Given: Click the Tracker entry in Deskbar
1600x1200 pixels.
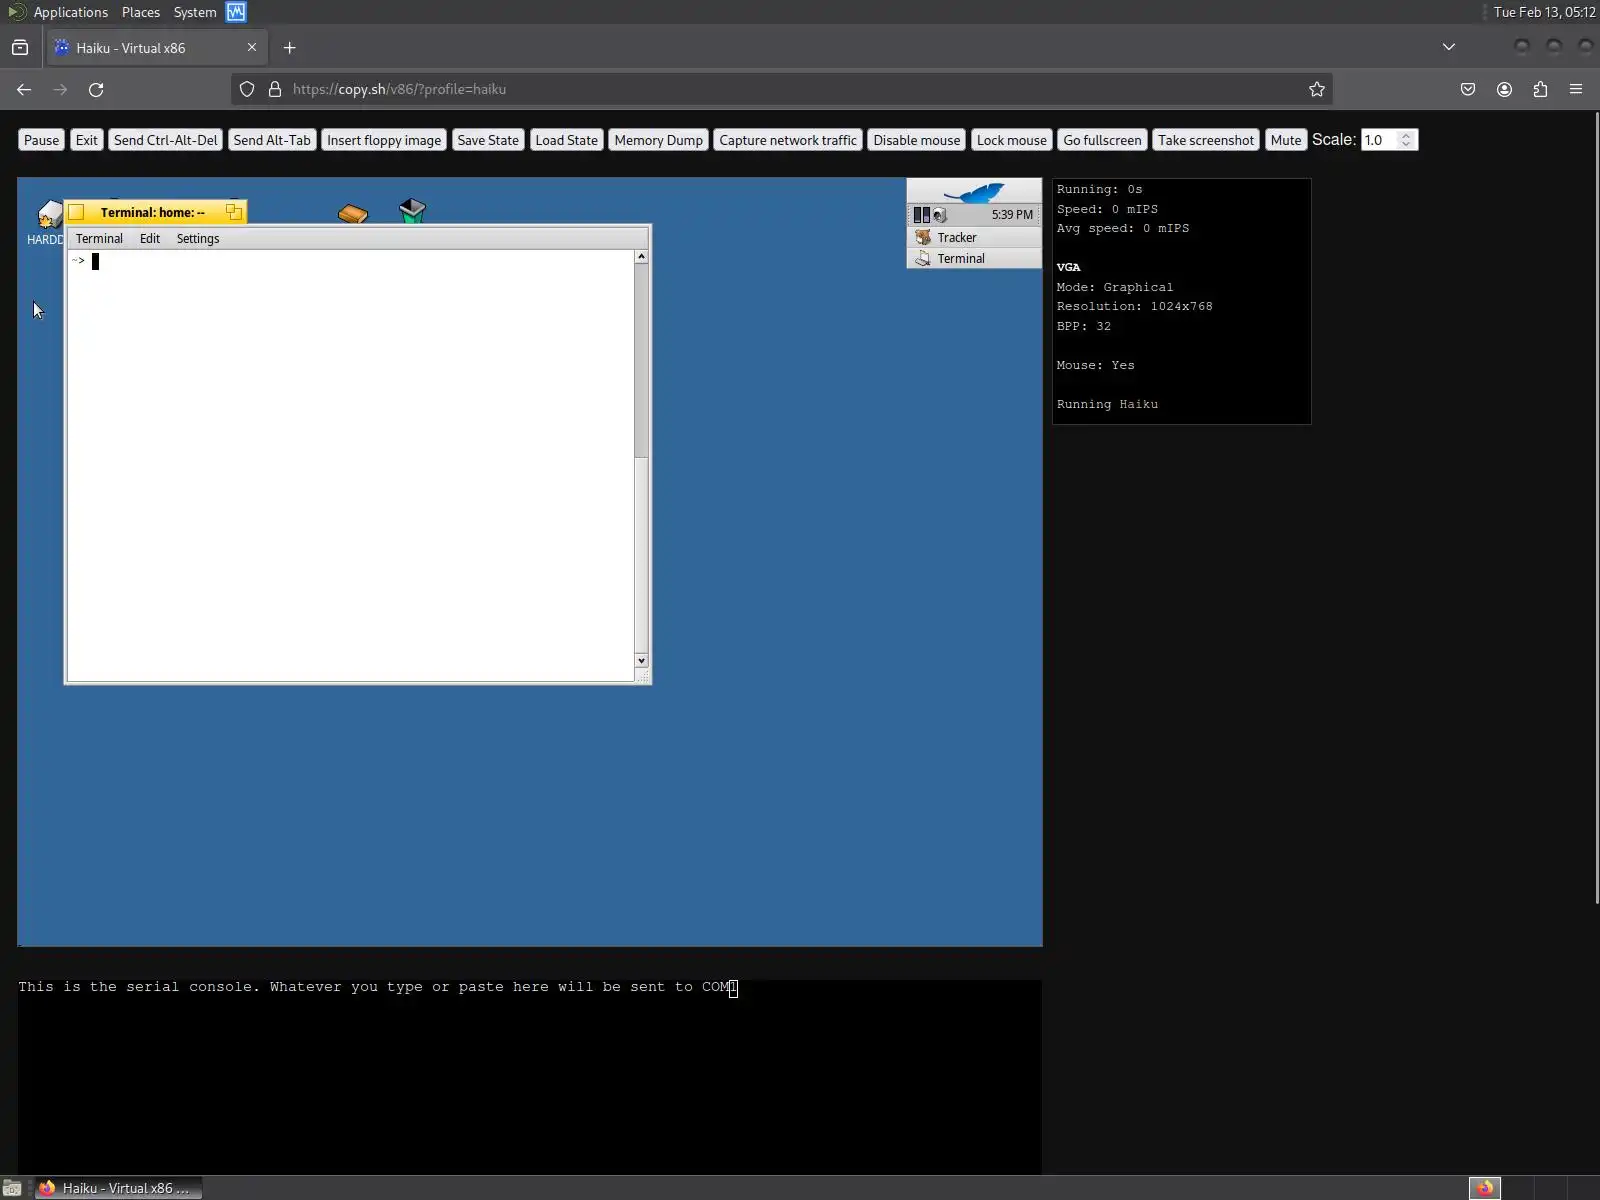Looking at the screenshot, I should (974, 237).
